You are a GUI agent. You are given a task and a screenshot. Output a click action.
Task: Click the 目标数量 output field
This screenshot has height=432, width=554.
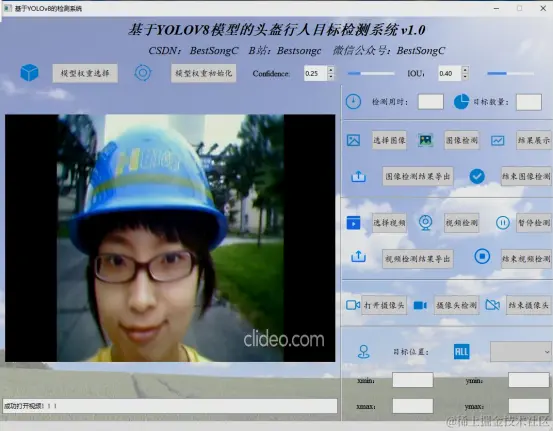[x=529, y=102]
